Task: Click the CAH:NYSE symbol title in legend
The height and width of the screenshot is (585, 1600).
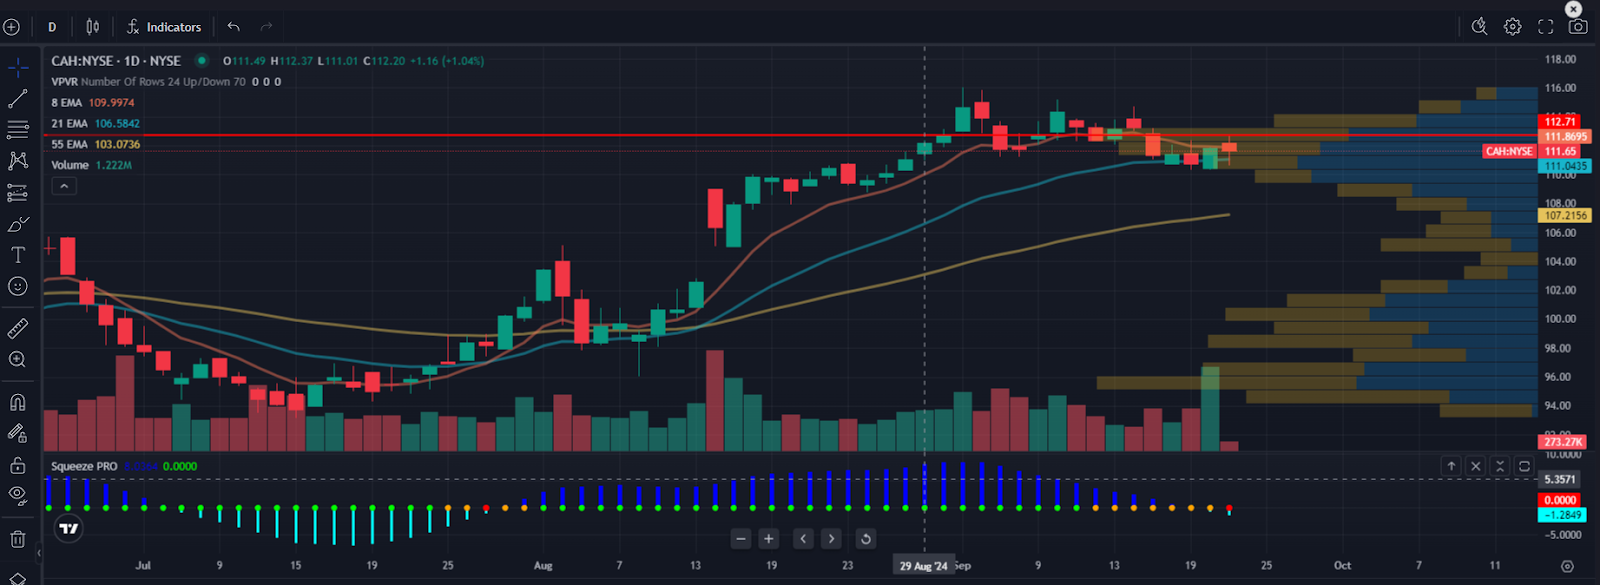Action: click(x=116, y=61)
